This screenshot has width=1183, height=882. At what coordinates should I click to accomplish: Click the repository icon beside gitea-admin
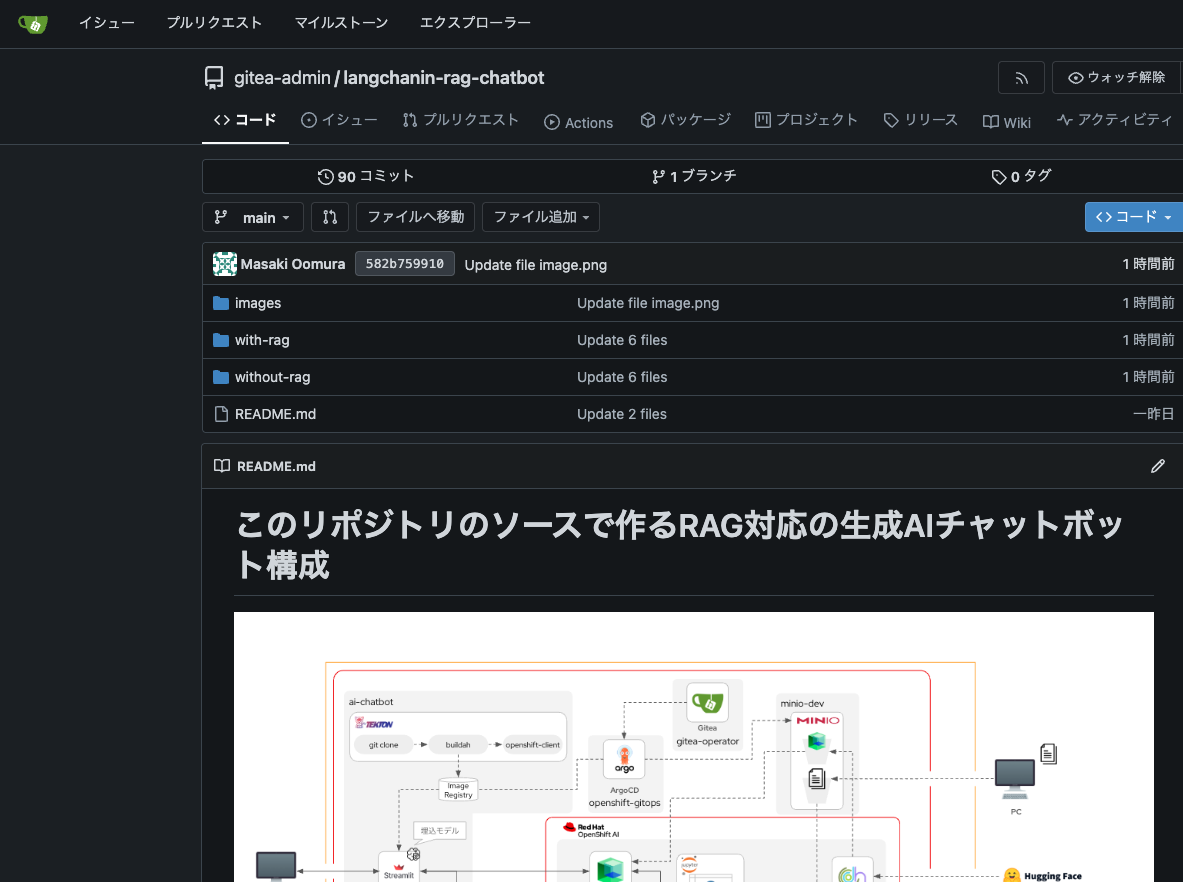[x=214, y=78]
